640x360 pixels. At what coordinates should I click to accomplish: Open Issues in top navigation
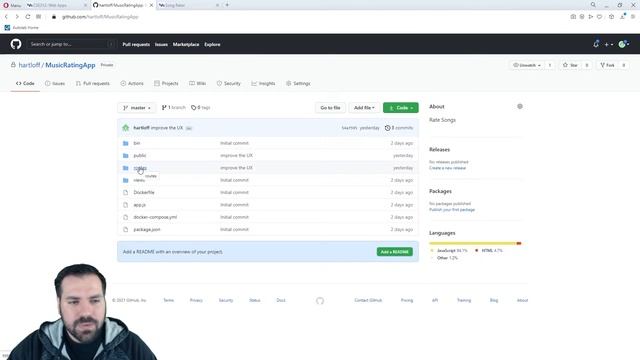pyautogui.click(x=161, y=44)
